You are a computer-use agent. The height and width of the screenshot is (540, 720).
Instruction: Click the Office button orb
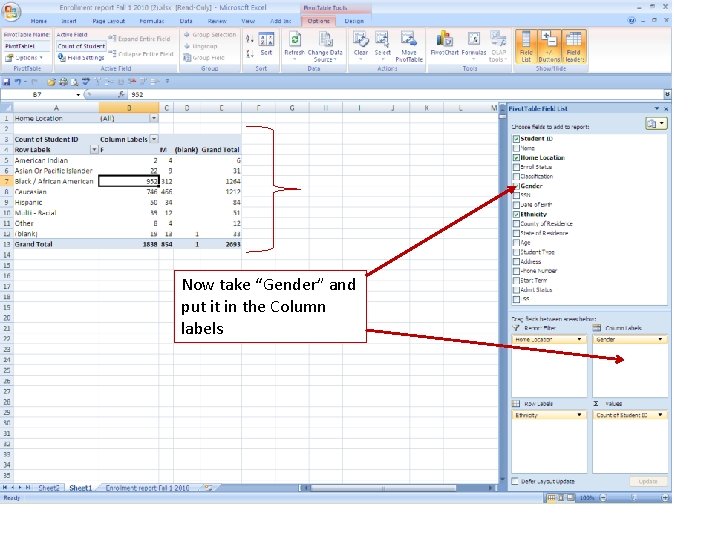(x=10, y=11)
